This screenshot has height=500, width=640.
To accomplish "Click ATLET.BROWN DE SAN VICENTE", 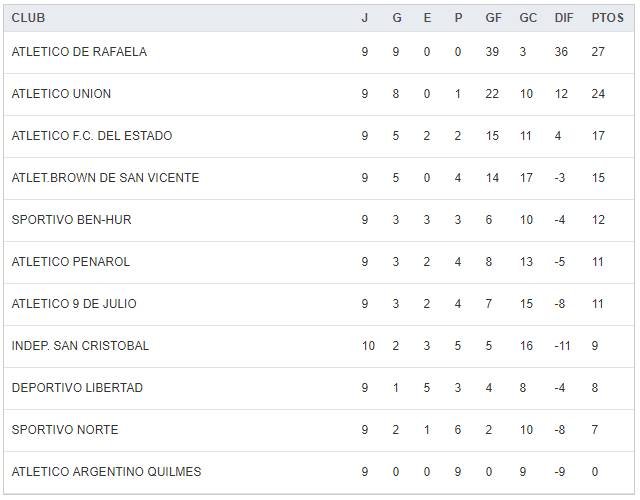I will tap(105, 178).
